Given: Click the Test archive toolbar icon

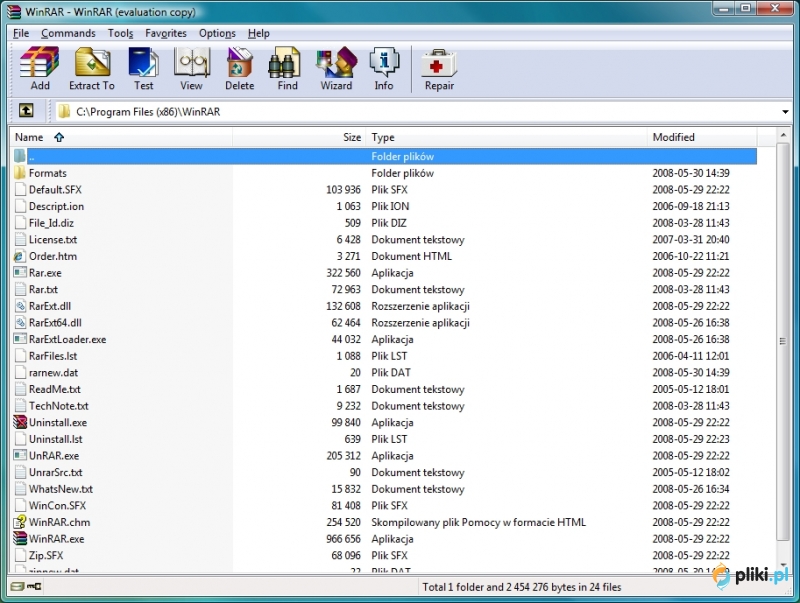Looking at the screenshot, I should pos(143,62).
